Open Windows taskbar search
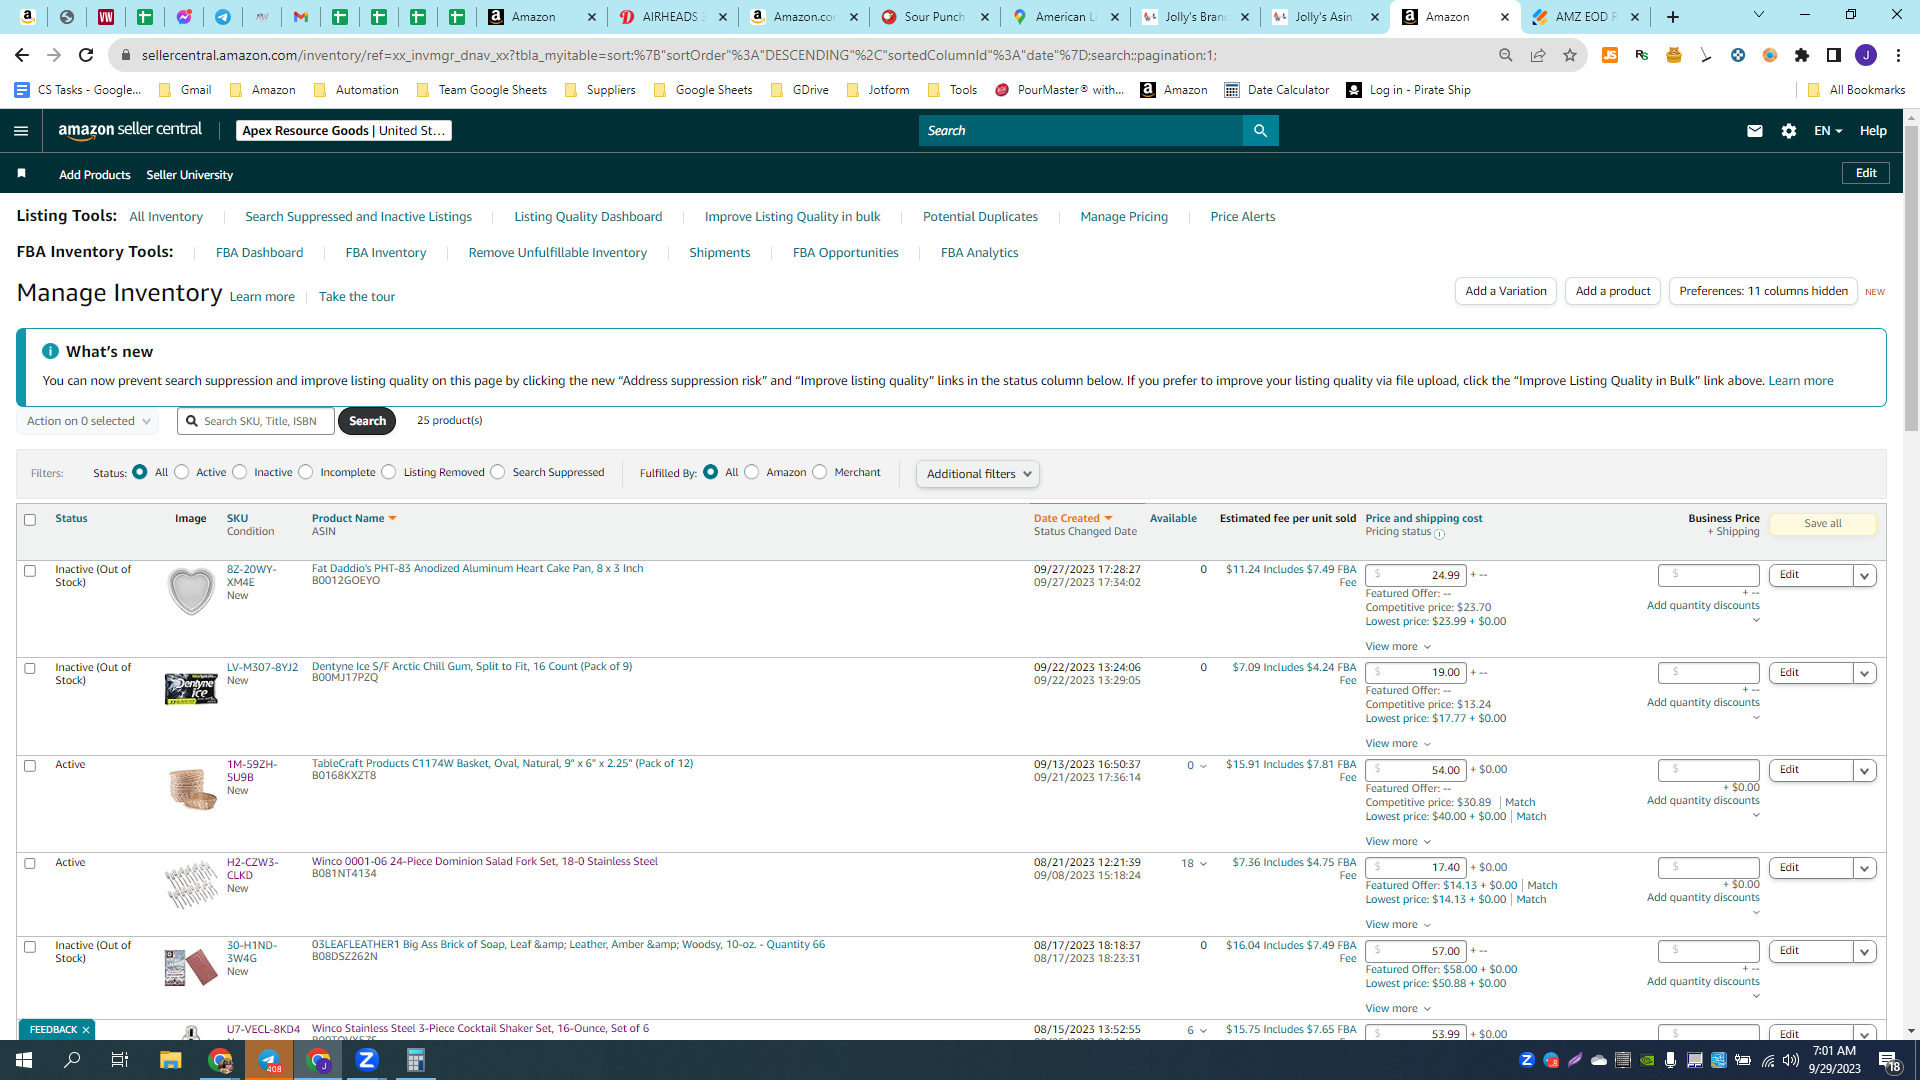The image size is (1920, 1080). point(72,1060)
